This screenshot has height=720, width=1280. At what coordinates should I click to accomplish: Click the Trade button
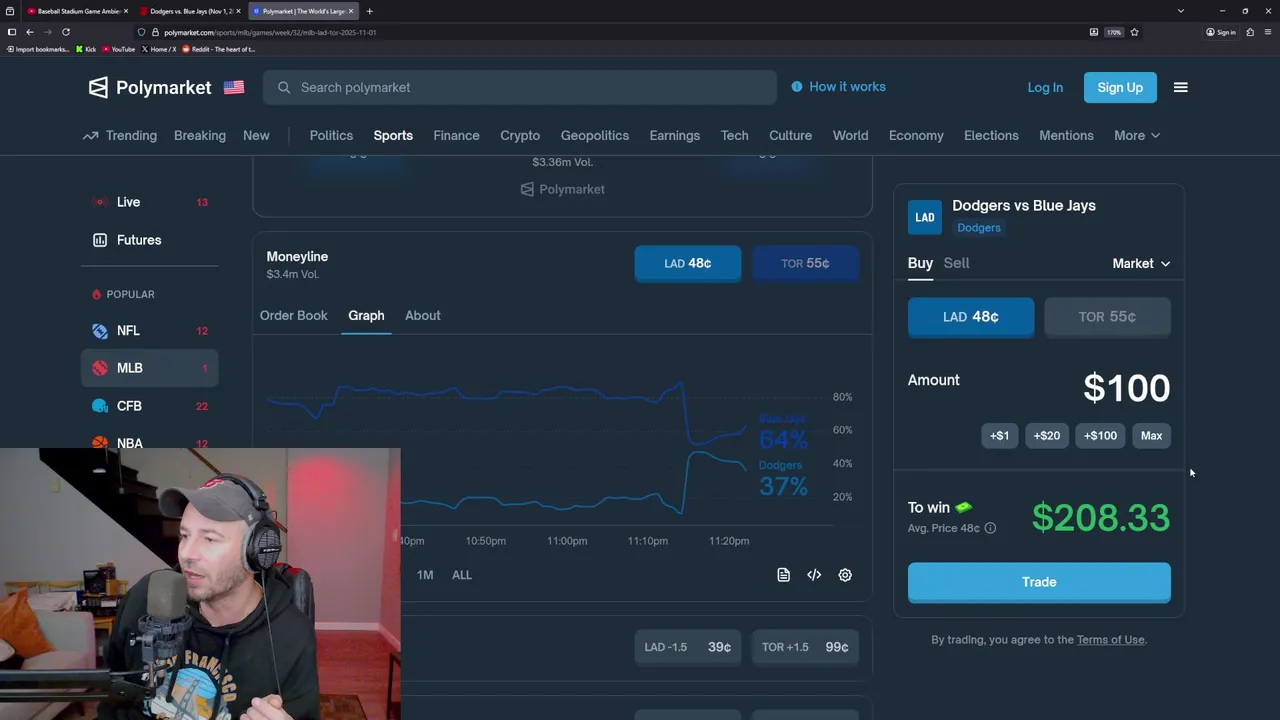point(1039,582)
